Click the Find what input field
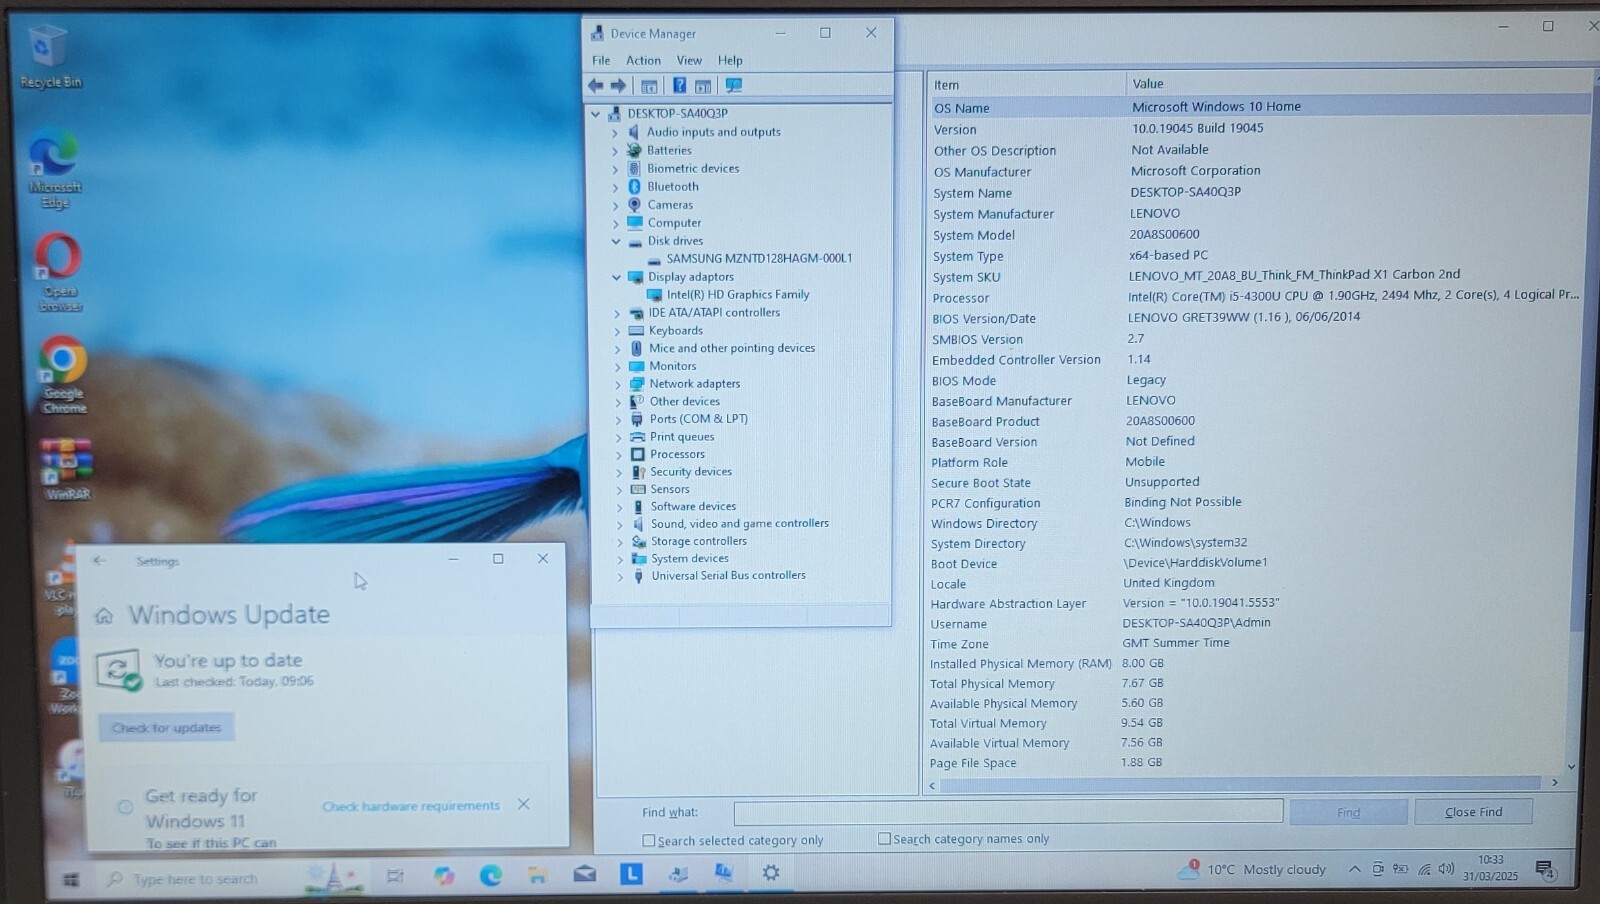The width and height of the screenshot is (1600, 904). click(x=1008, y=811)
